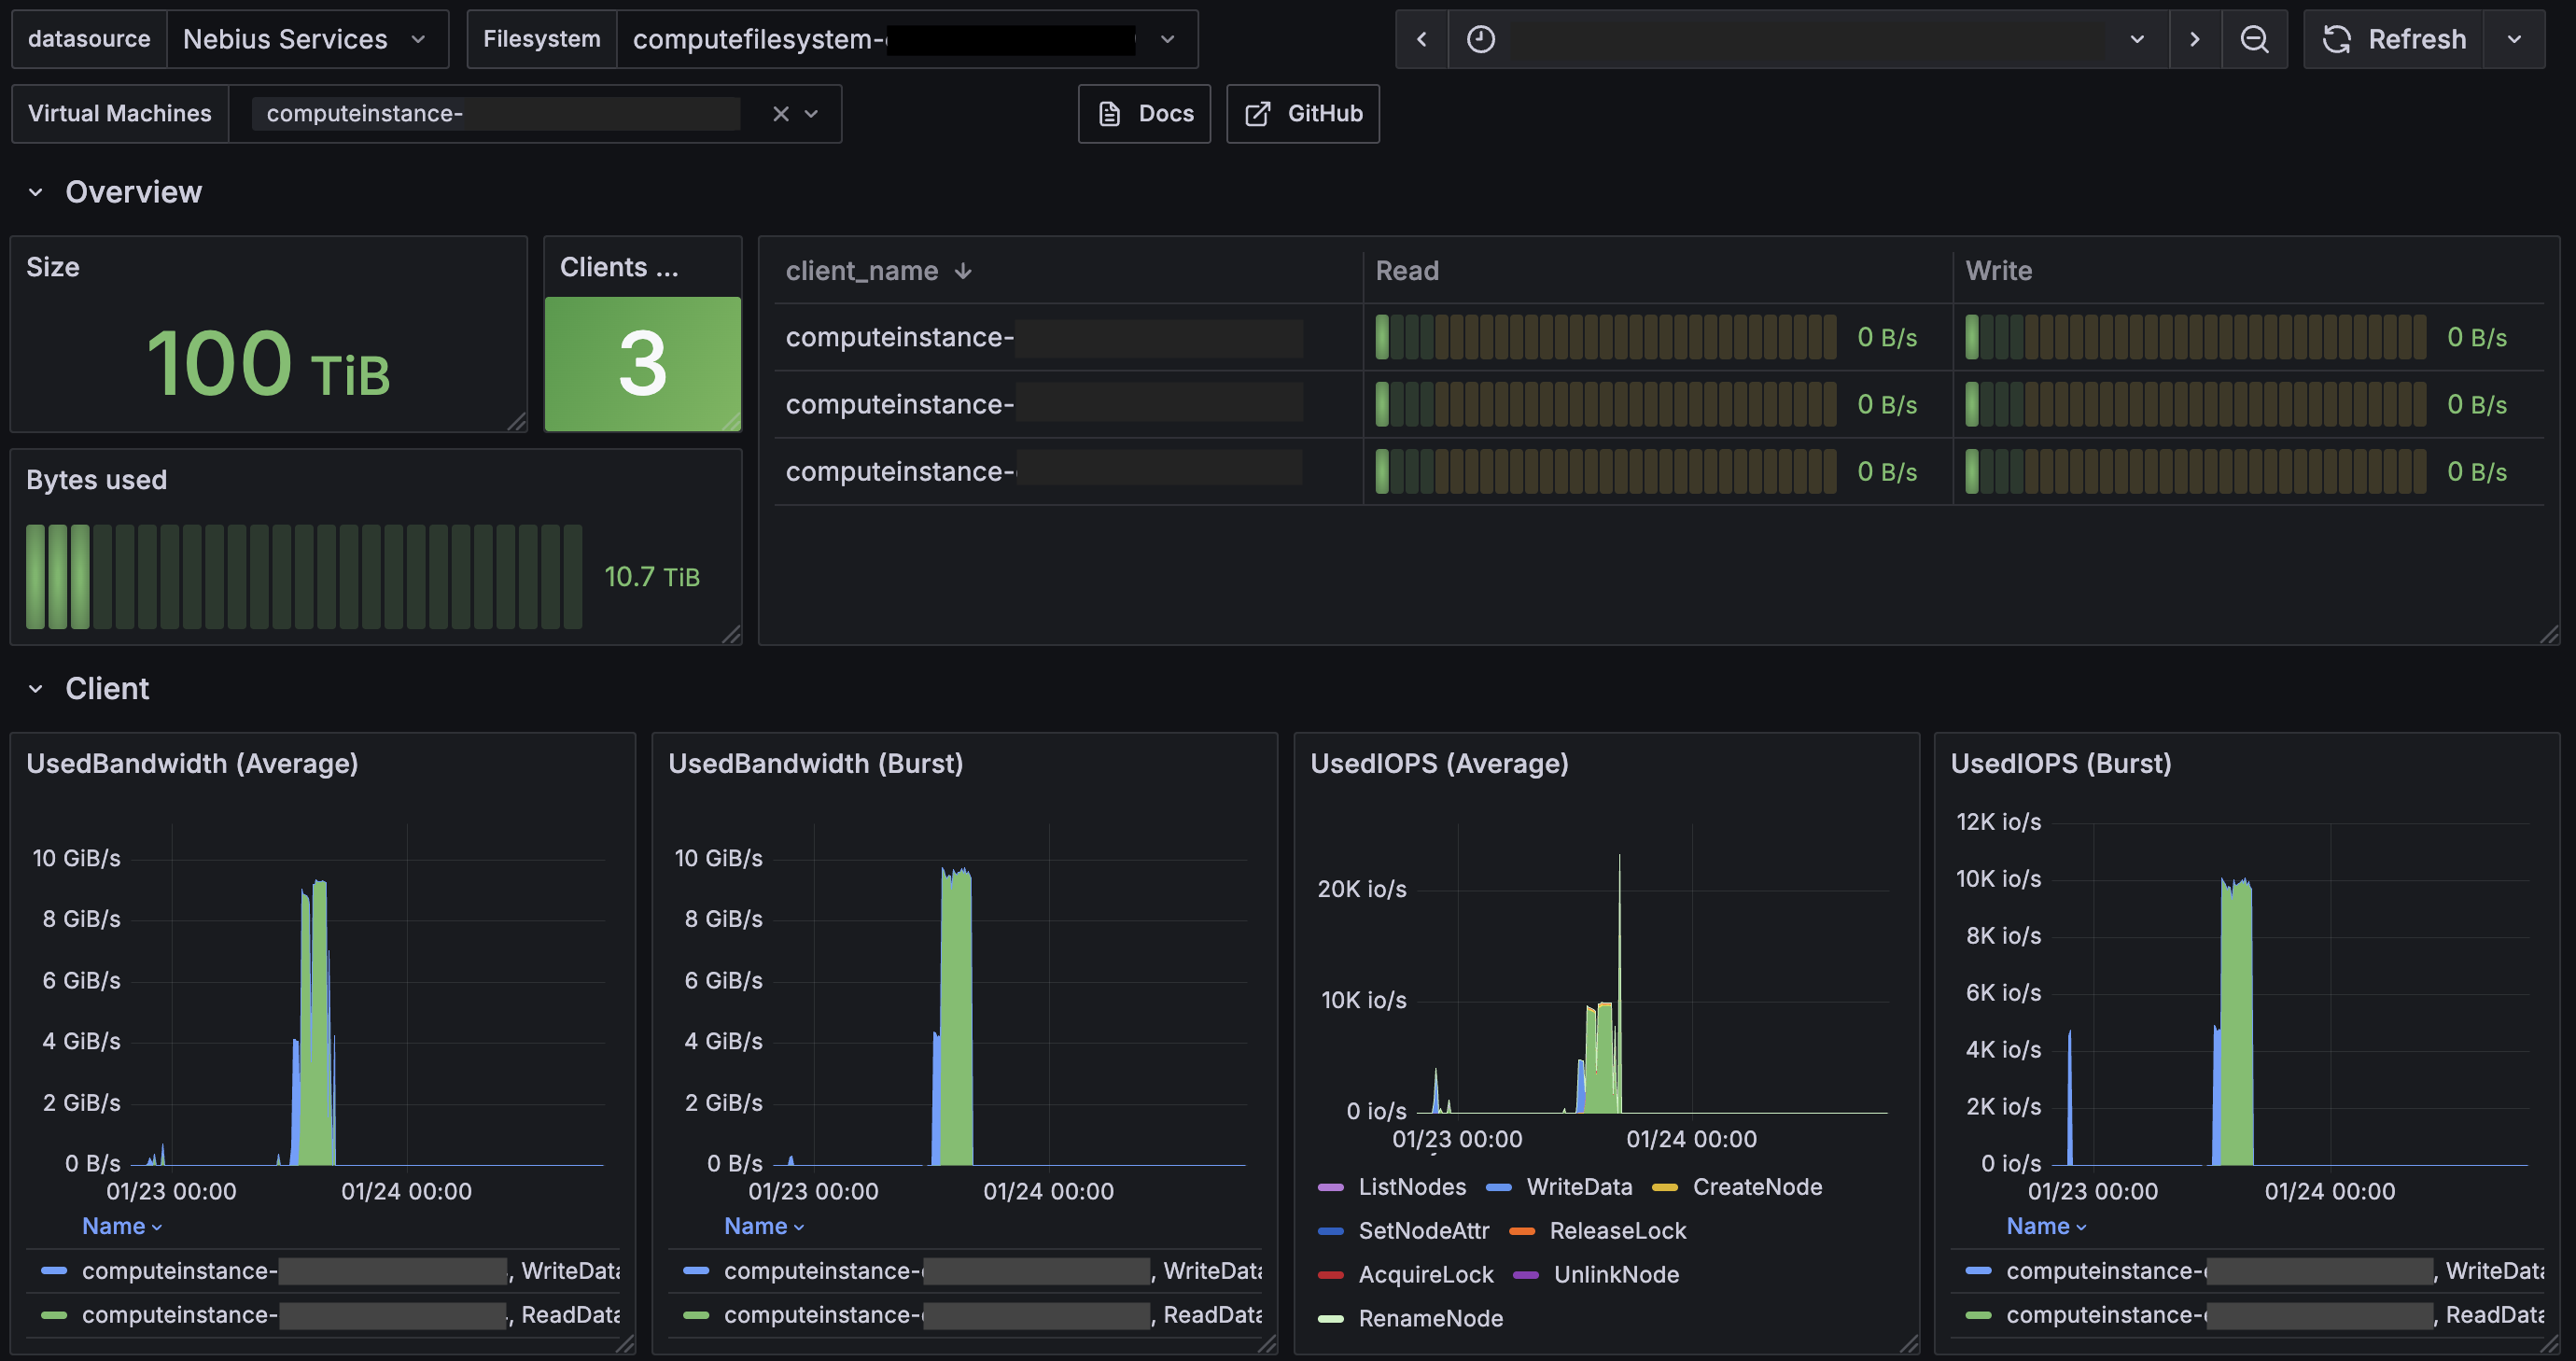Go to the next time range arrow

click(x=2195, y=39)
